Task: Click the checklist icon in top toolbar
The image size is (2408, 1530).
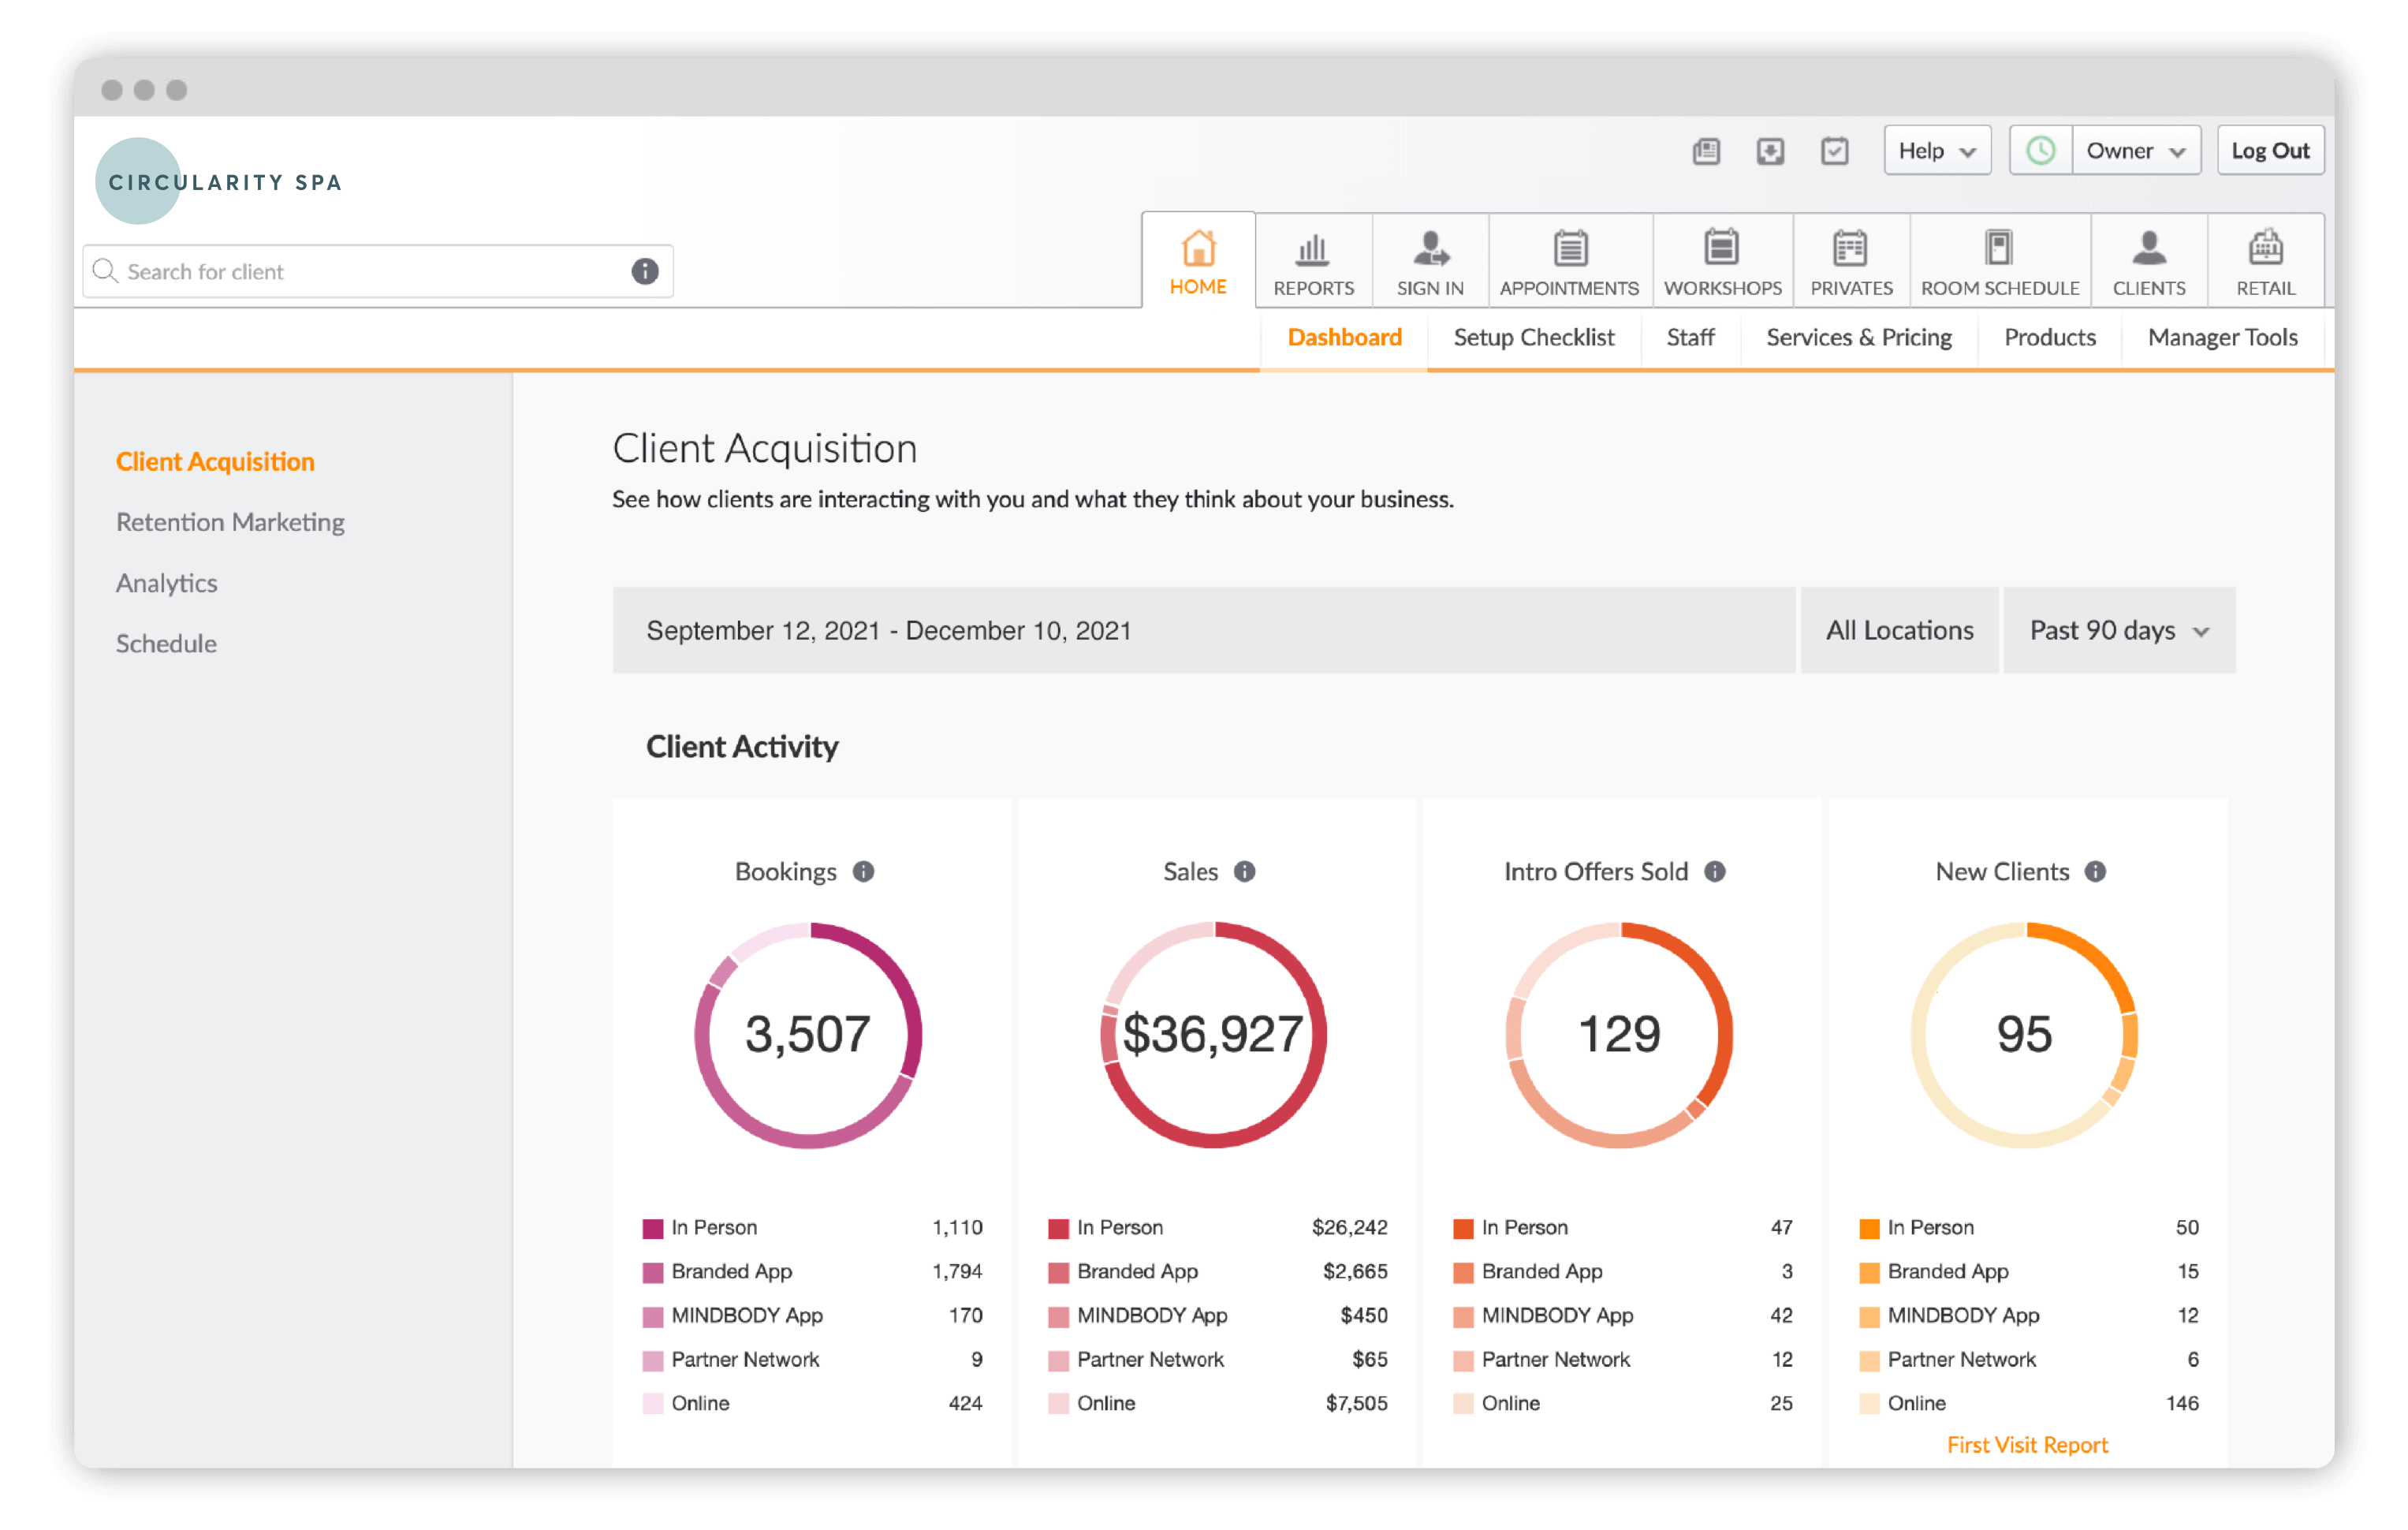Action: (1834, 151)
